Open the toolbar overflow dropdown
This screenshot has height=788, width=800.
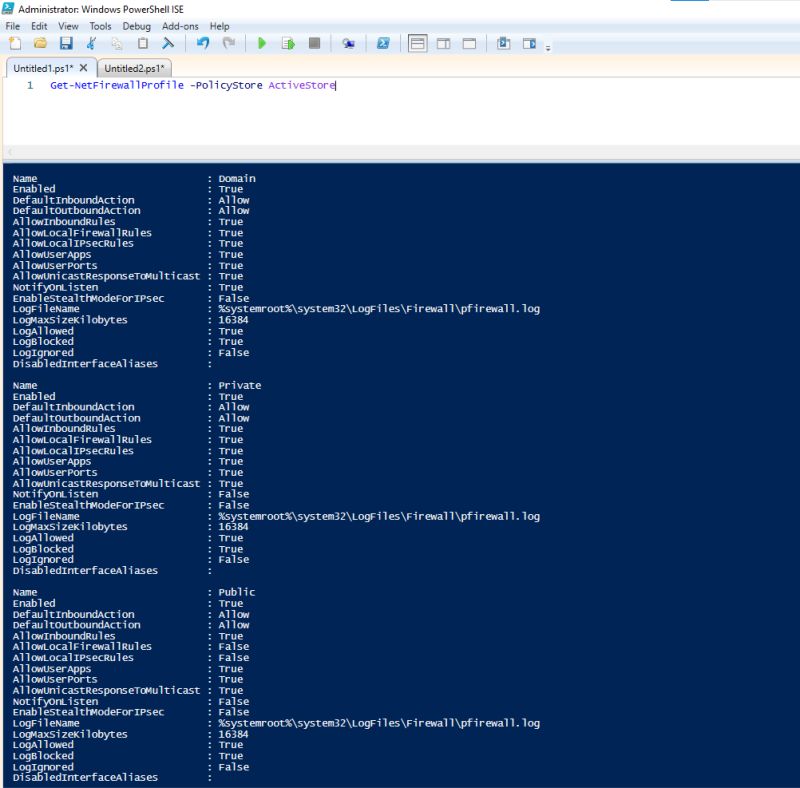[x=548, y=46]
